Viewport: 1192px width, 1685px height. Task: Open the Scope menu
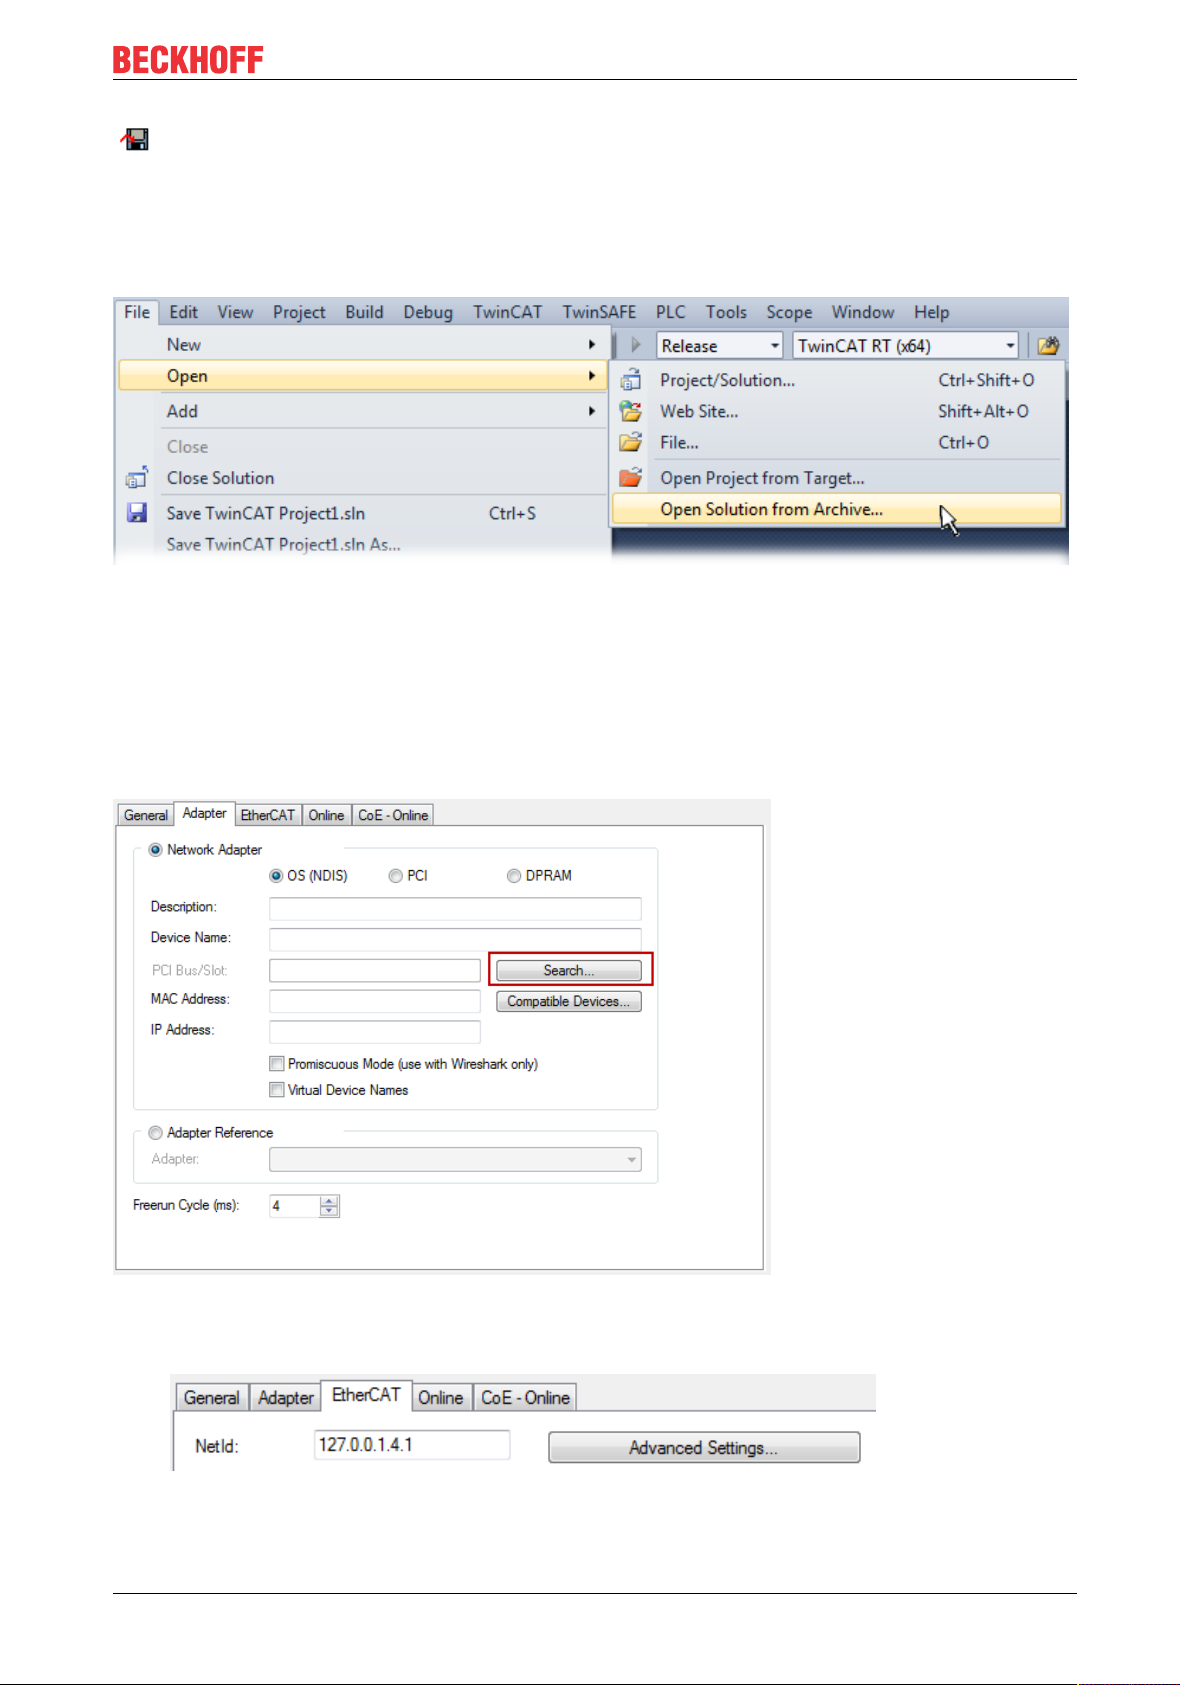pos(789,312)
